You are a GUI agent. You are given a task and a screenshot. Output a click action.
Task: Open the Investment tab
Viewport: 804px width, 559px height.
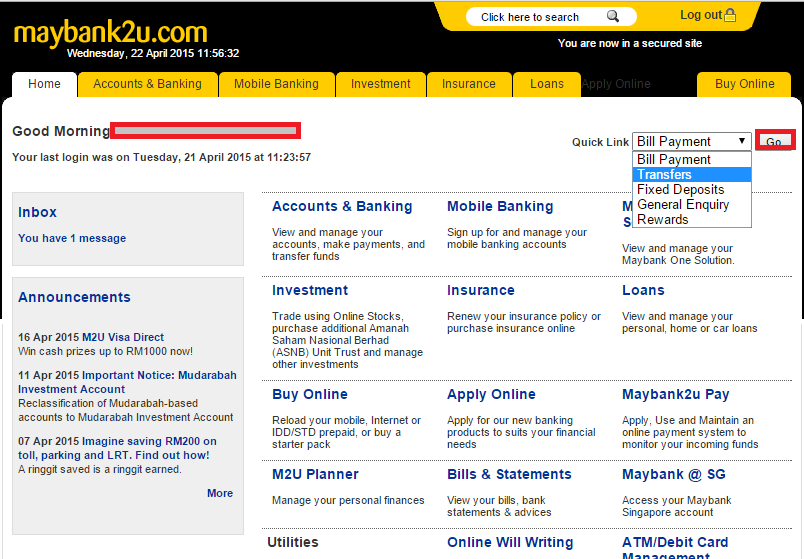pos(380,84)
